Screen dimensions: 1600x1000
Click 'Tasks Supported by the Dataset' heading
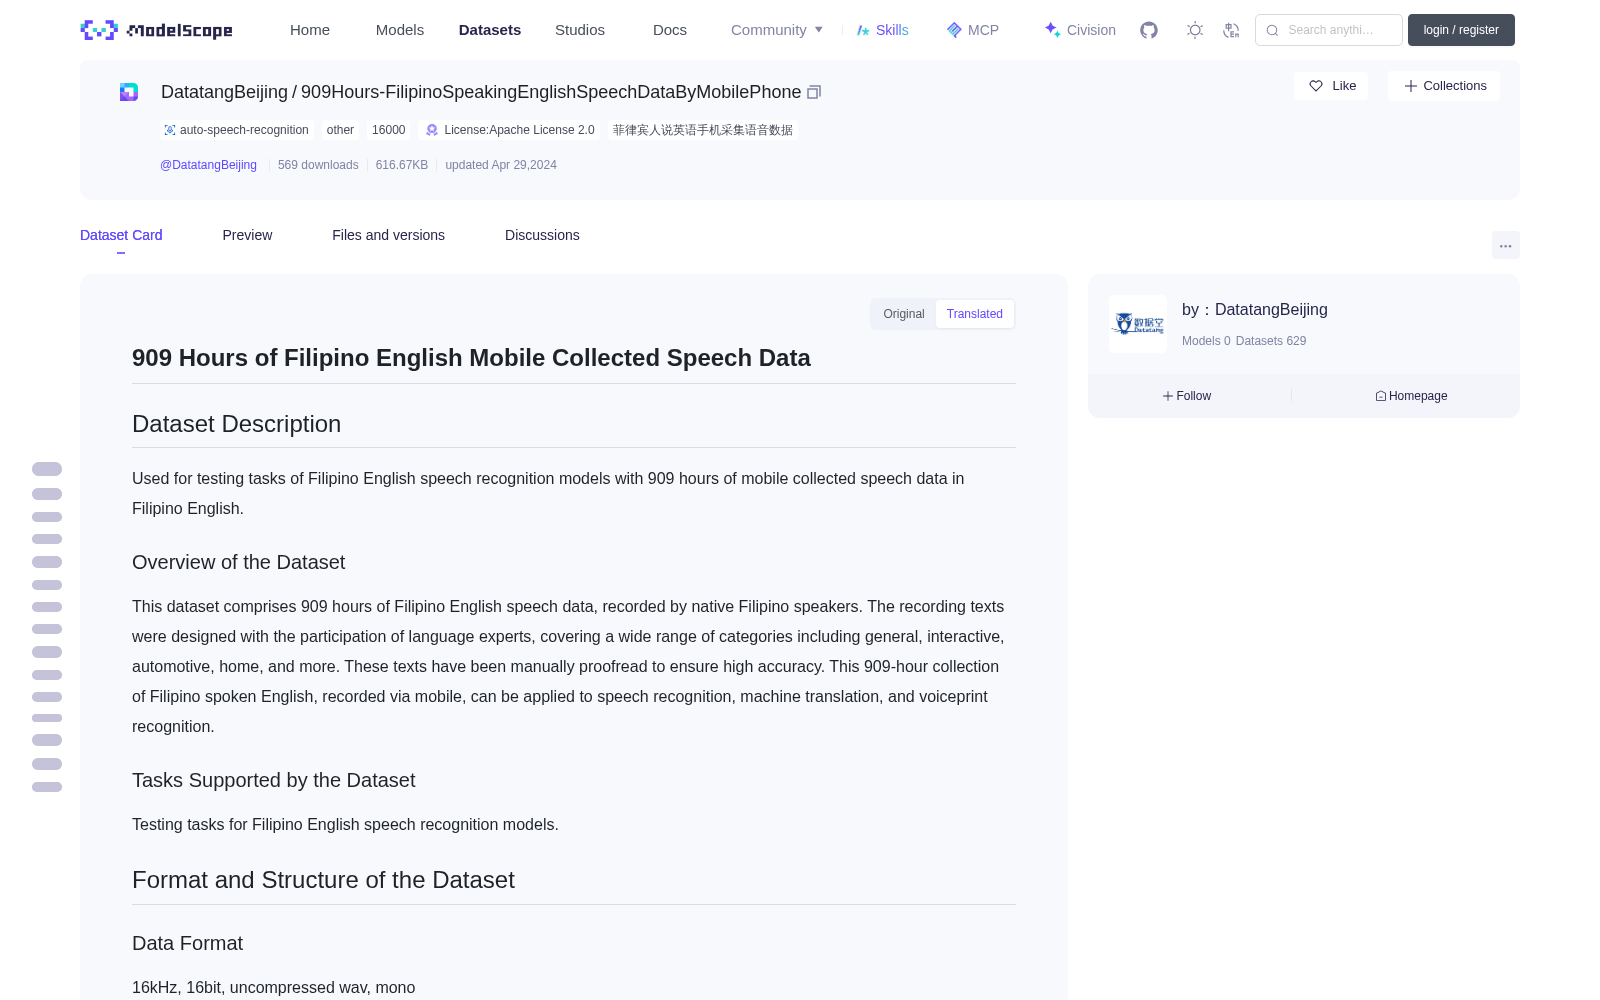tap(273, 780)
